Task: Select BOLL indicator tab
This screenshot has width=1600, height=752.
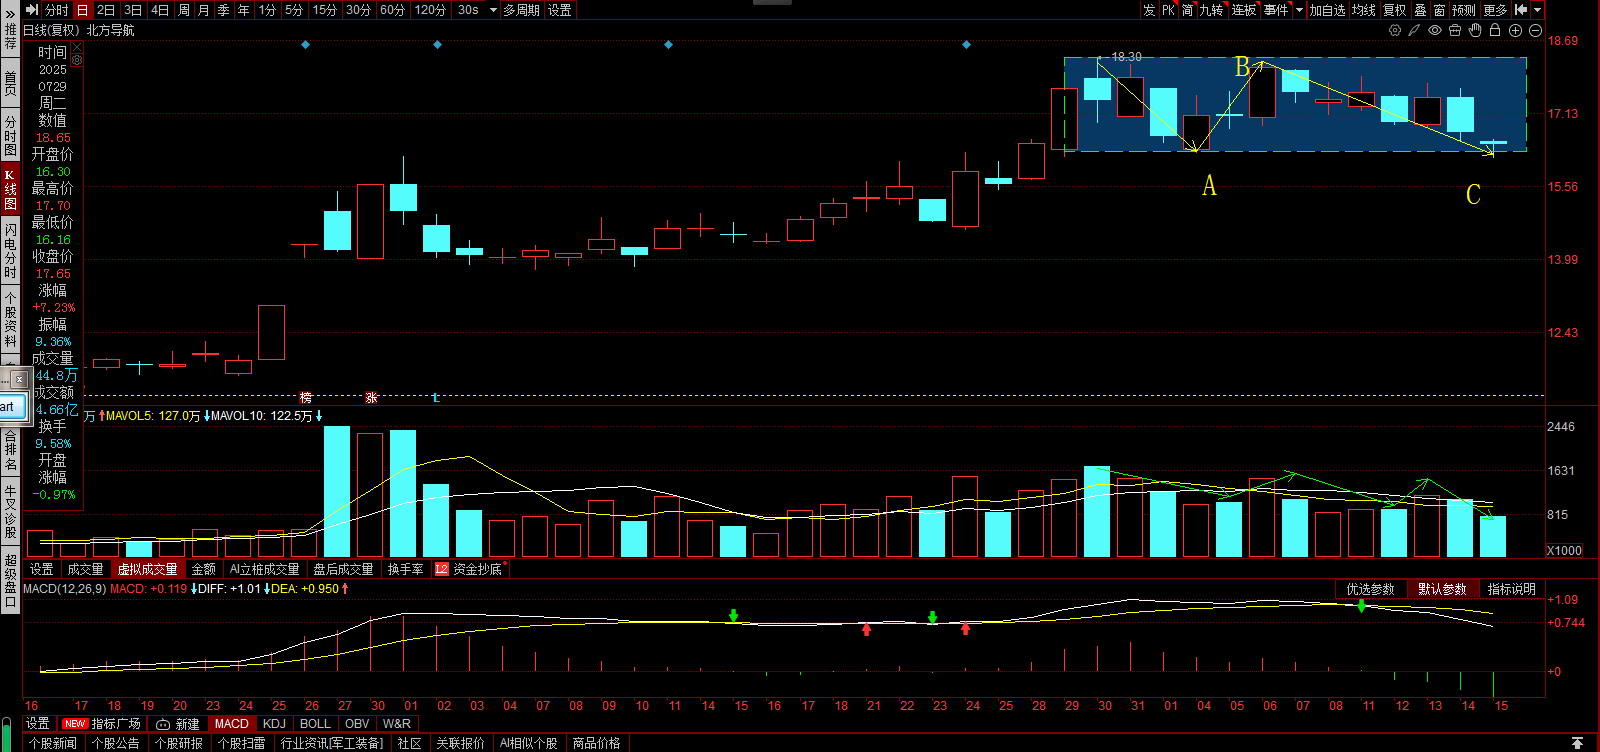Action: 315,724
